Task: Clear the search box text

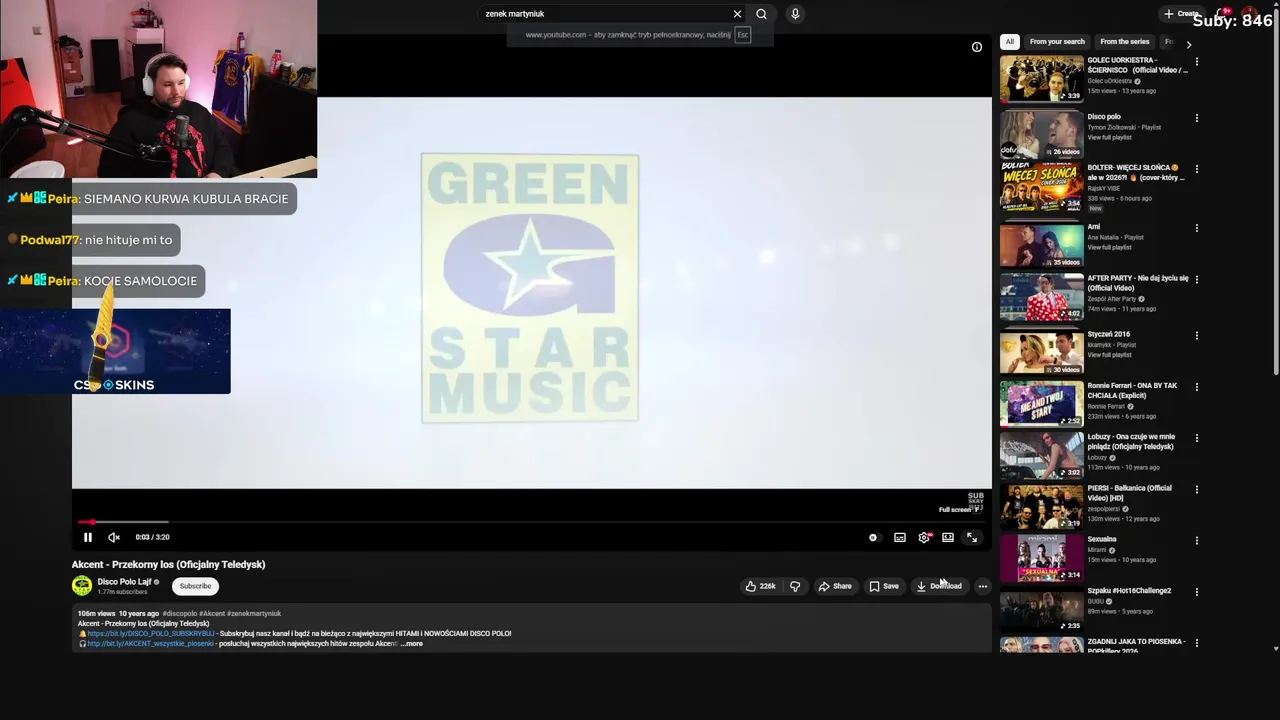Action: click(x=738, y=14)
